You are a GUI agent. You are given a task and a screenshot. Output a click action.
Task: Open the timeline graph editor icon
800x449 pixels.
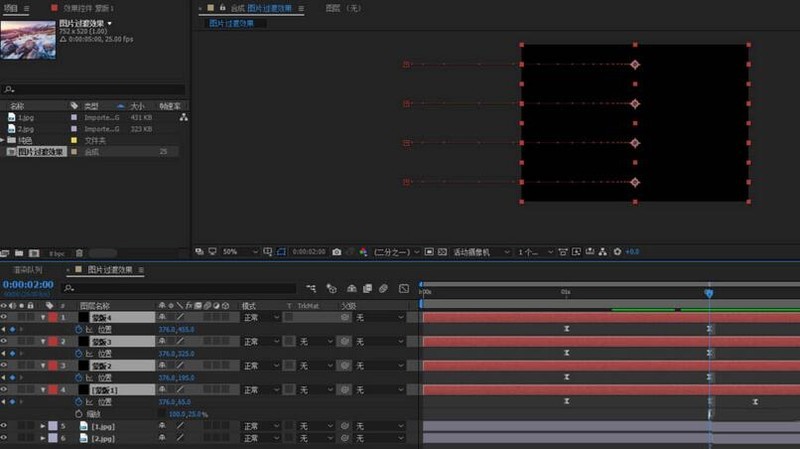tap(404, 289)
